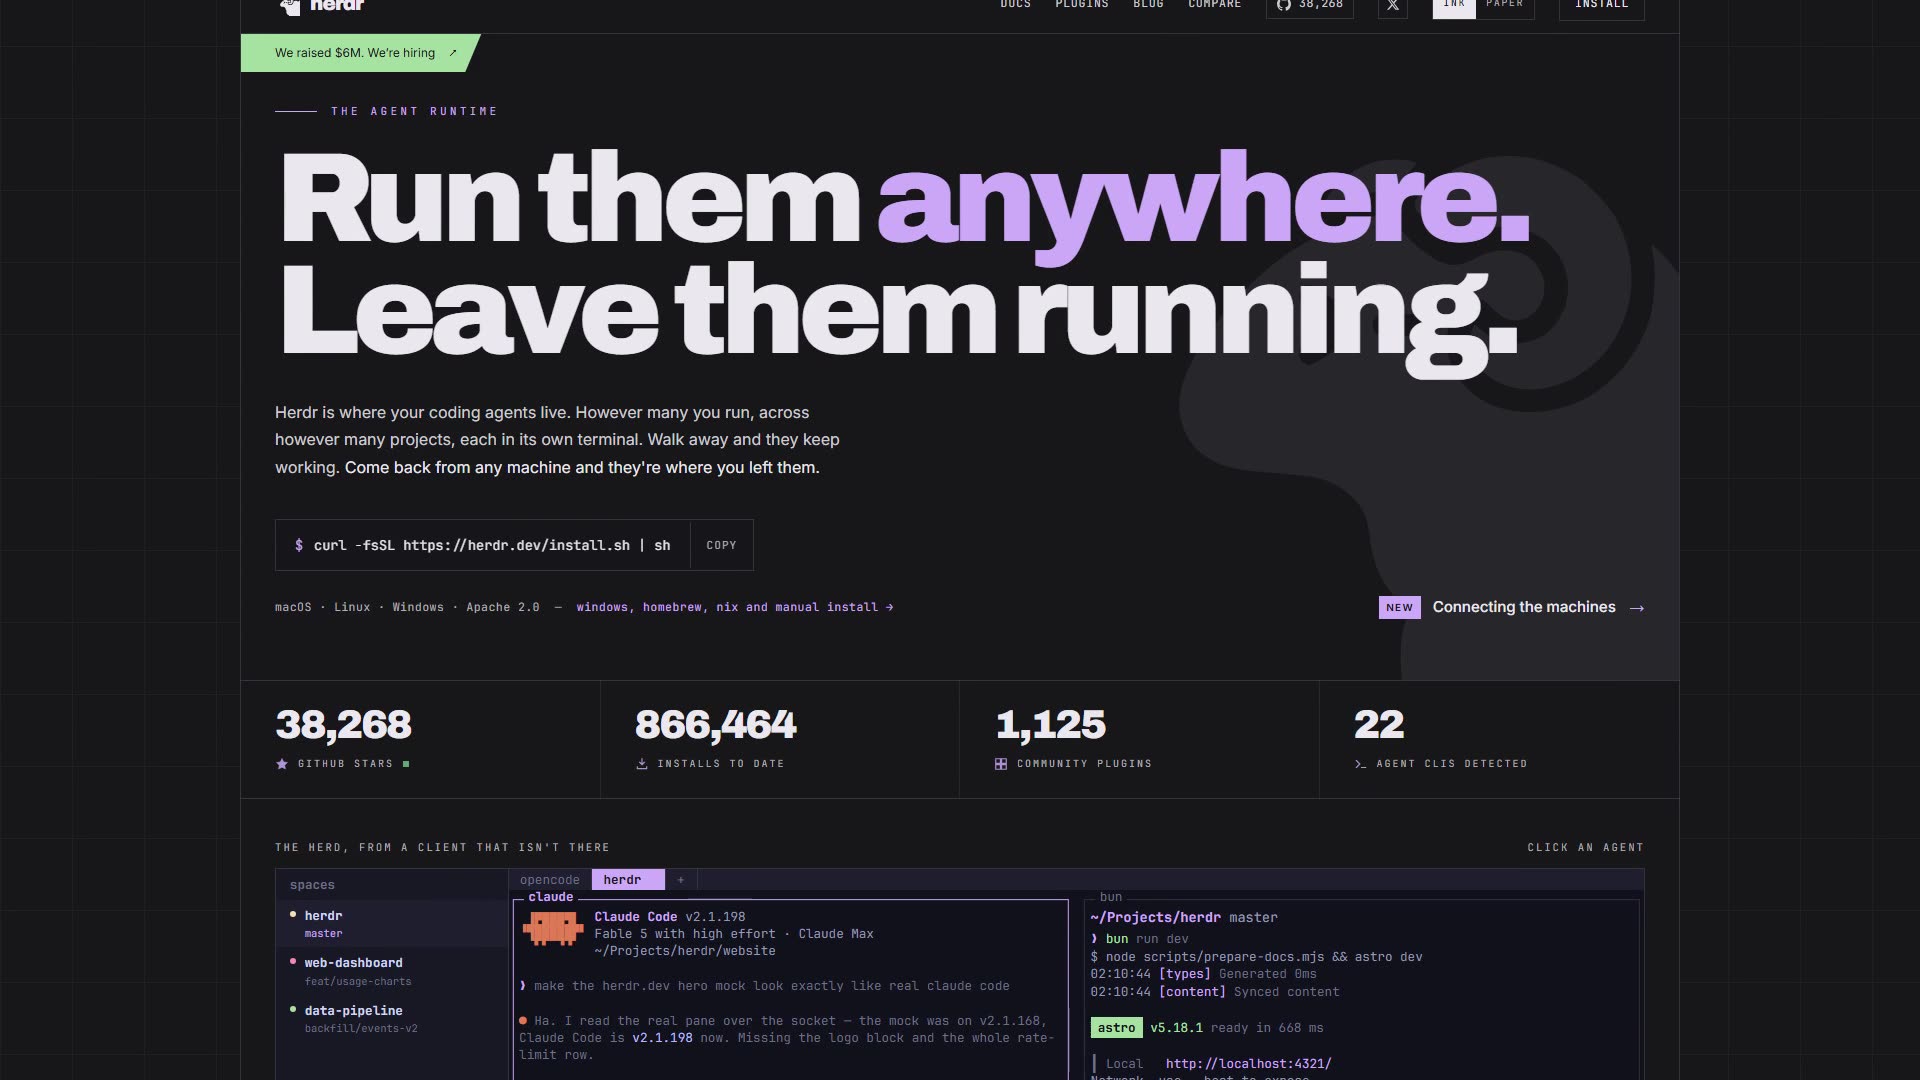The width and height of the screenshot is (1920, 1080).
Task: Click the curl install command text
Action: click(x=491, y=545)
